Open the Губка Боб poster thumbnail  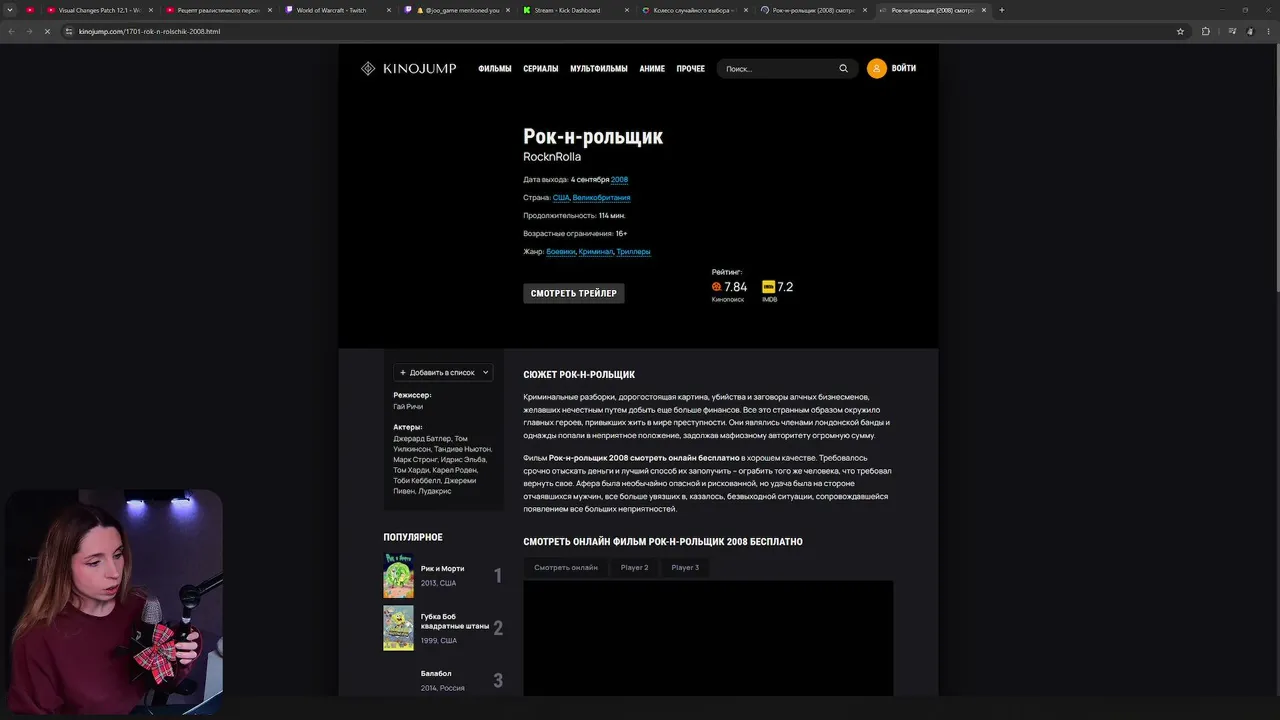[x=398, y=628]
